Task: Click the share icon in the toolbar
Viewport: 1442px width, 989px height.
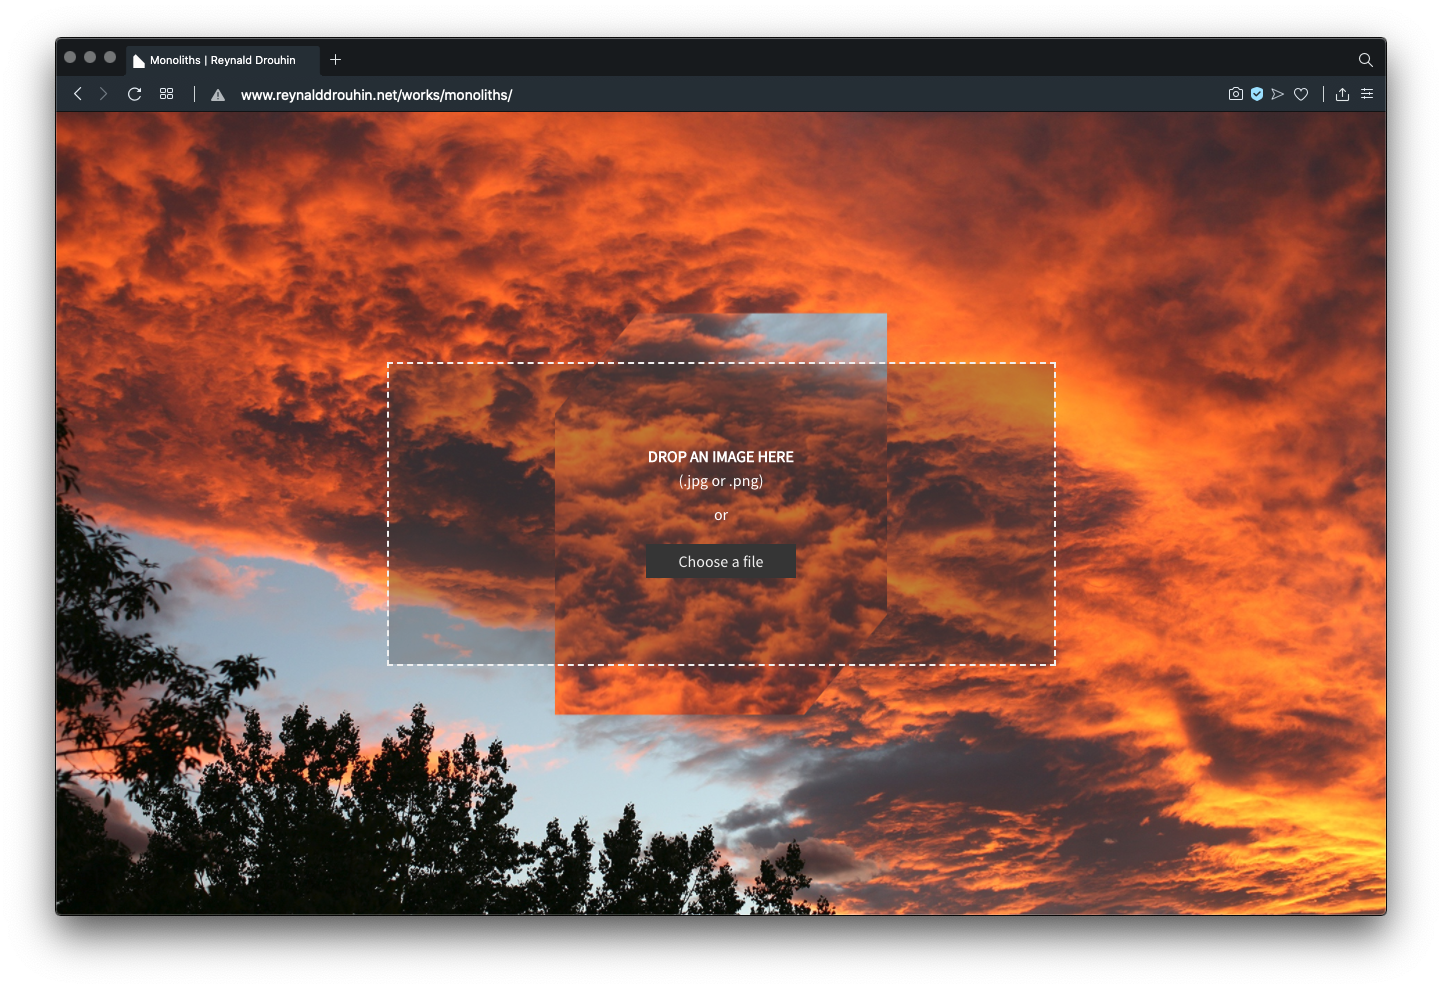Action: 1343,94
